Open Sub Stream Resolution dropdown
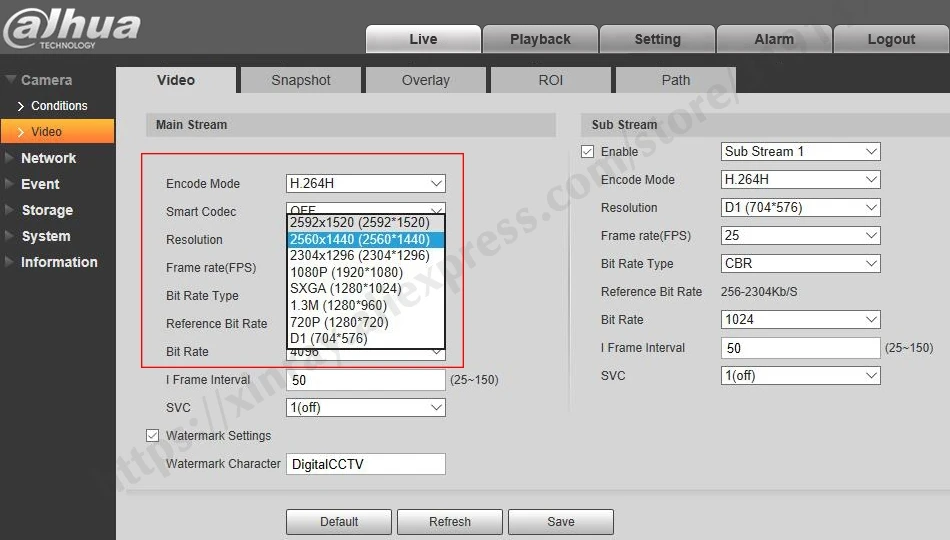The height and width of the screenshot is (540, 950). pyautogui.click(x=800, y=207)
